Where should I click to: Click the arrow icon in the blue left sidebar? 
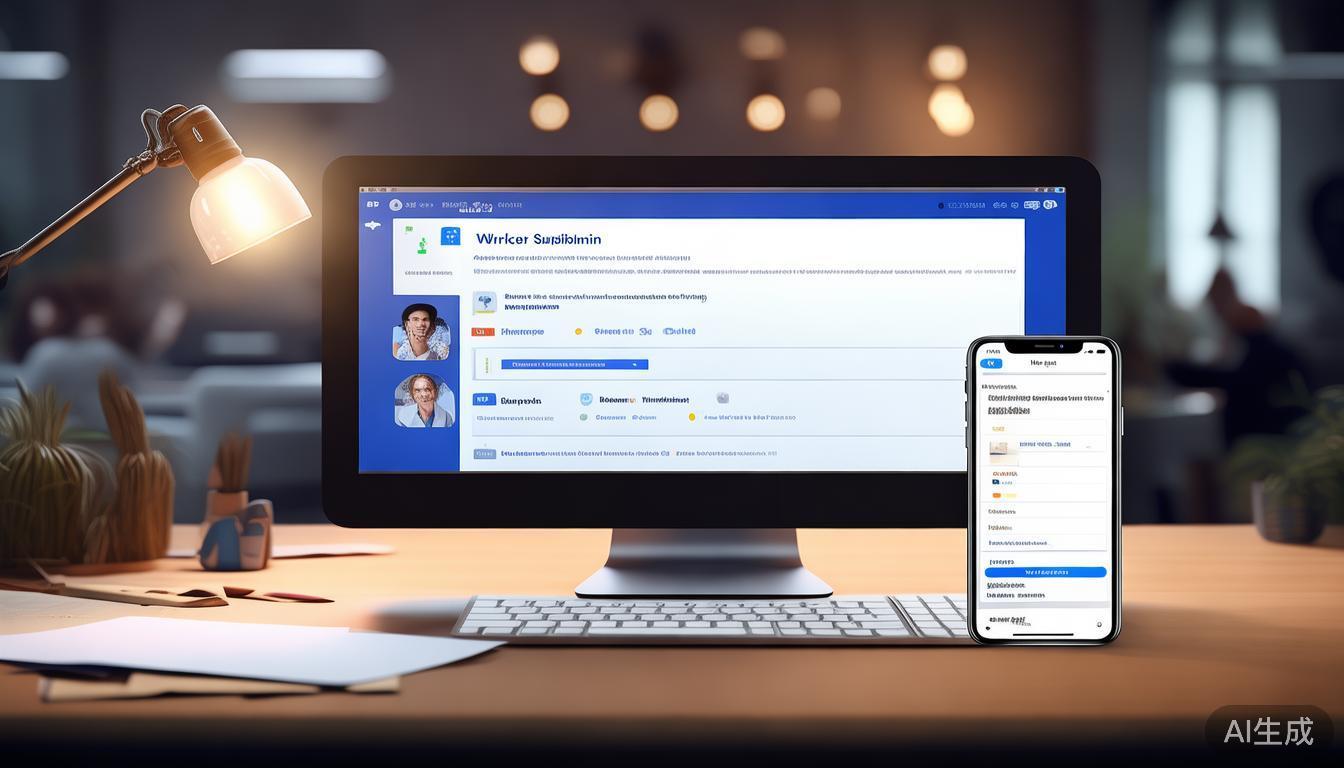click(373, 225)
